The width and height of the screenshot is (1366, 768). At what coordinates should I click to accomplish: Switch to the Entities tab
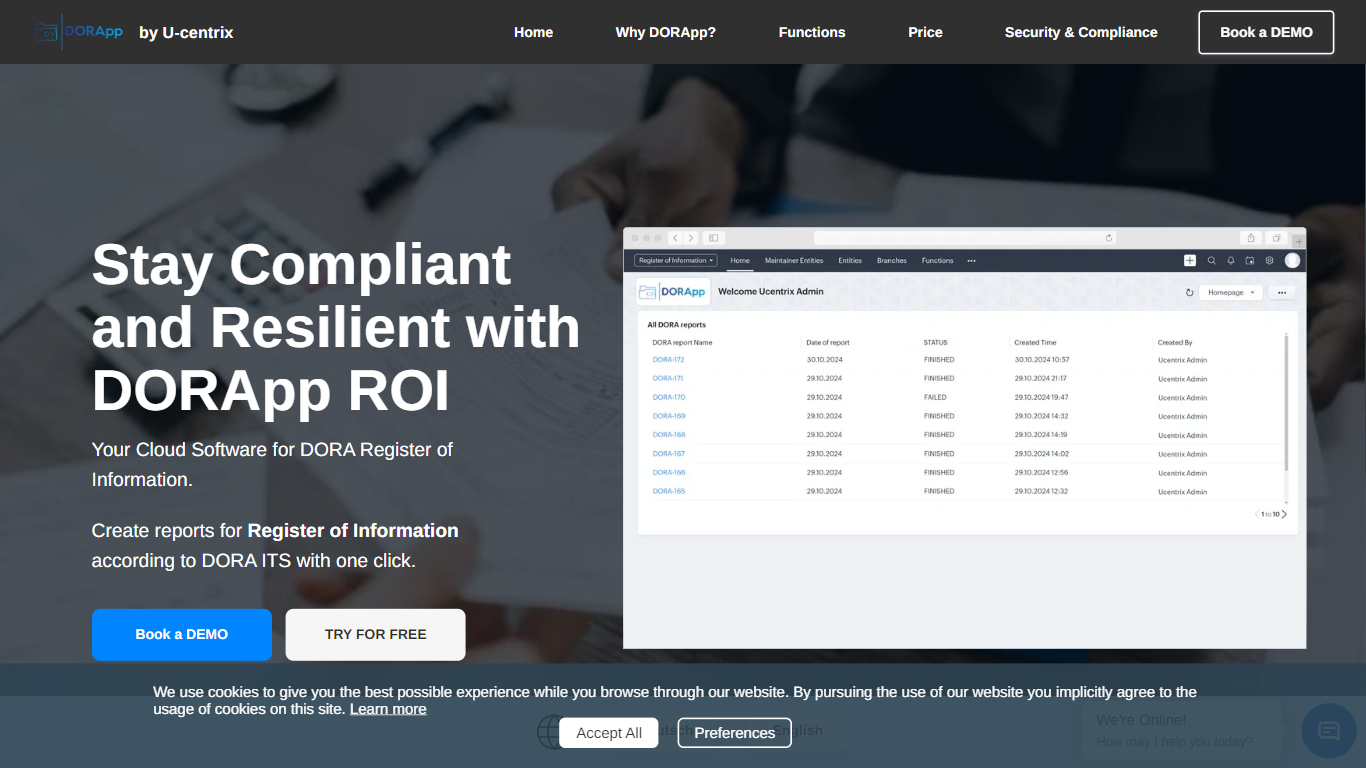(x=850, y=261)
